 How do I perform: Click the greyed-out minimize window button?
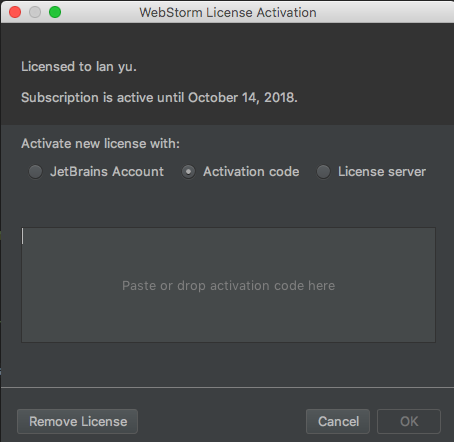(x=35, y=12)
